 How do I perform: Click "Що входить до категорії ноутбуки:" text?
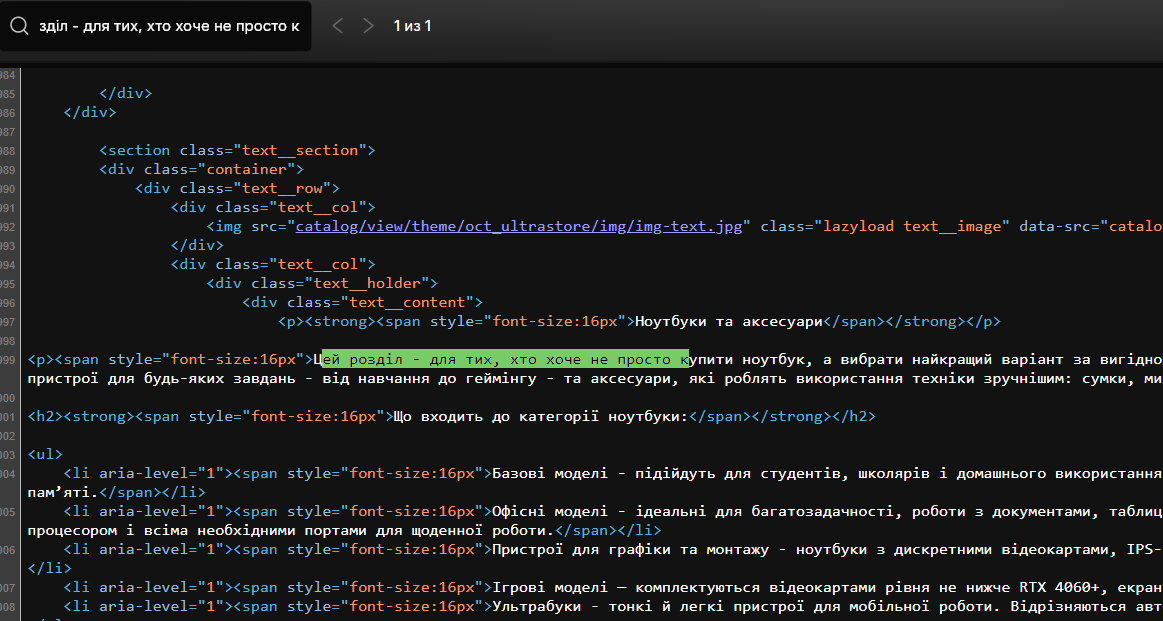(x=542, y=416)
